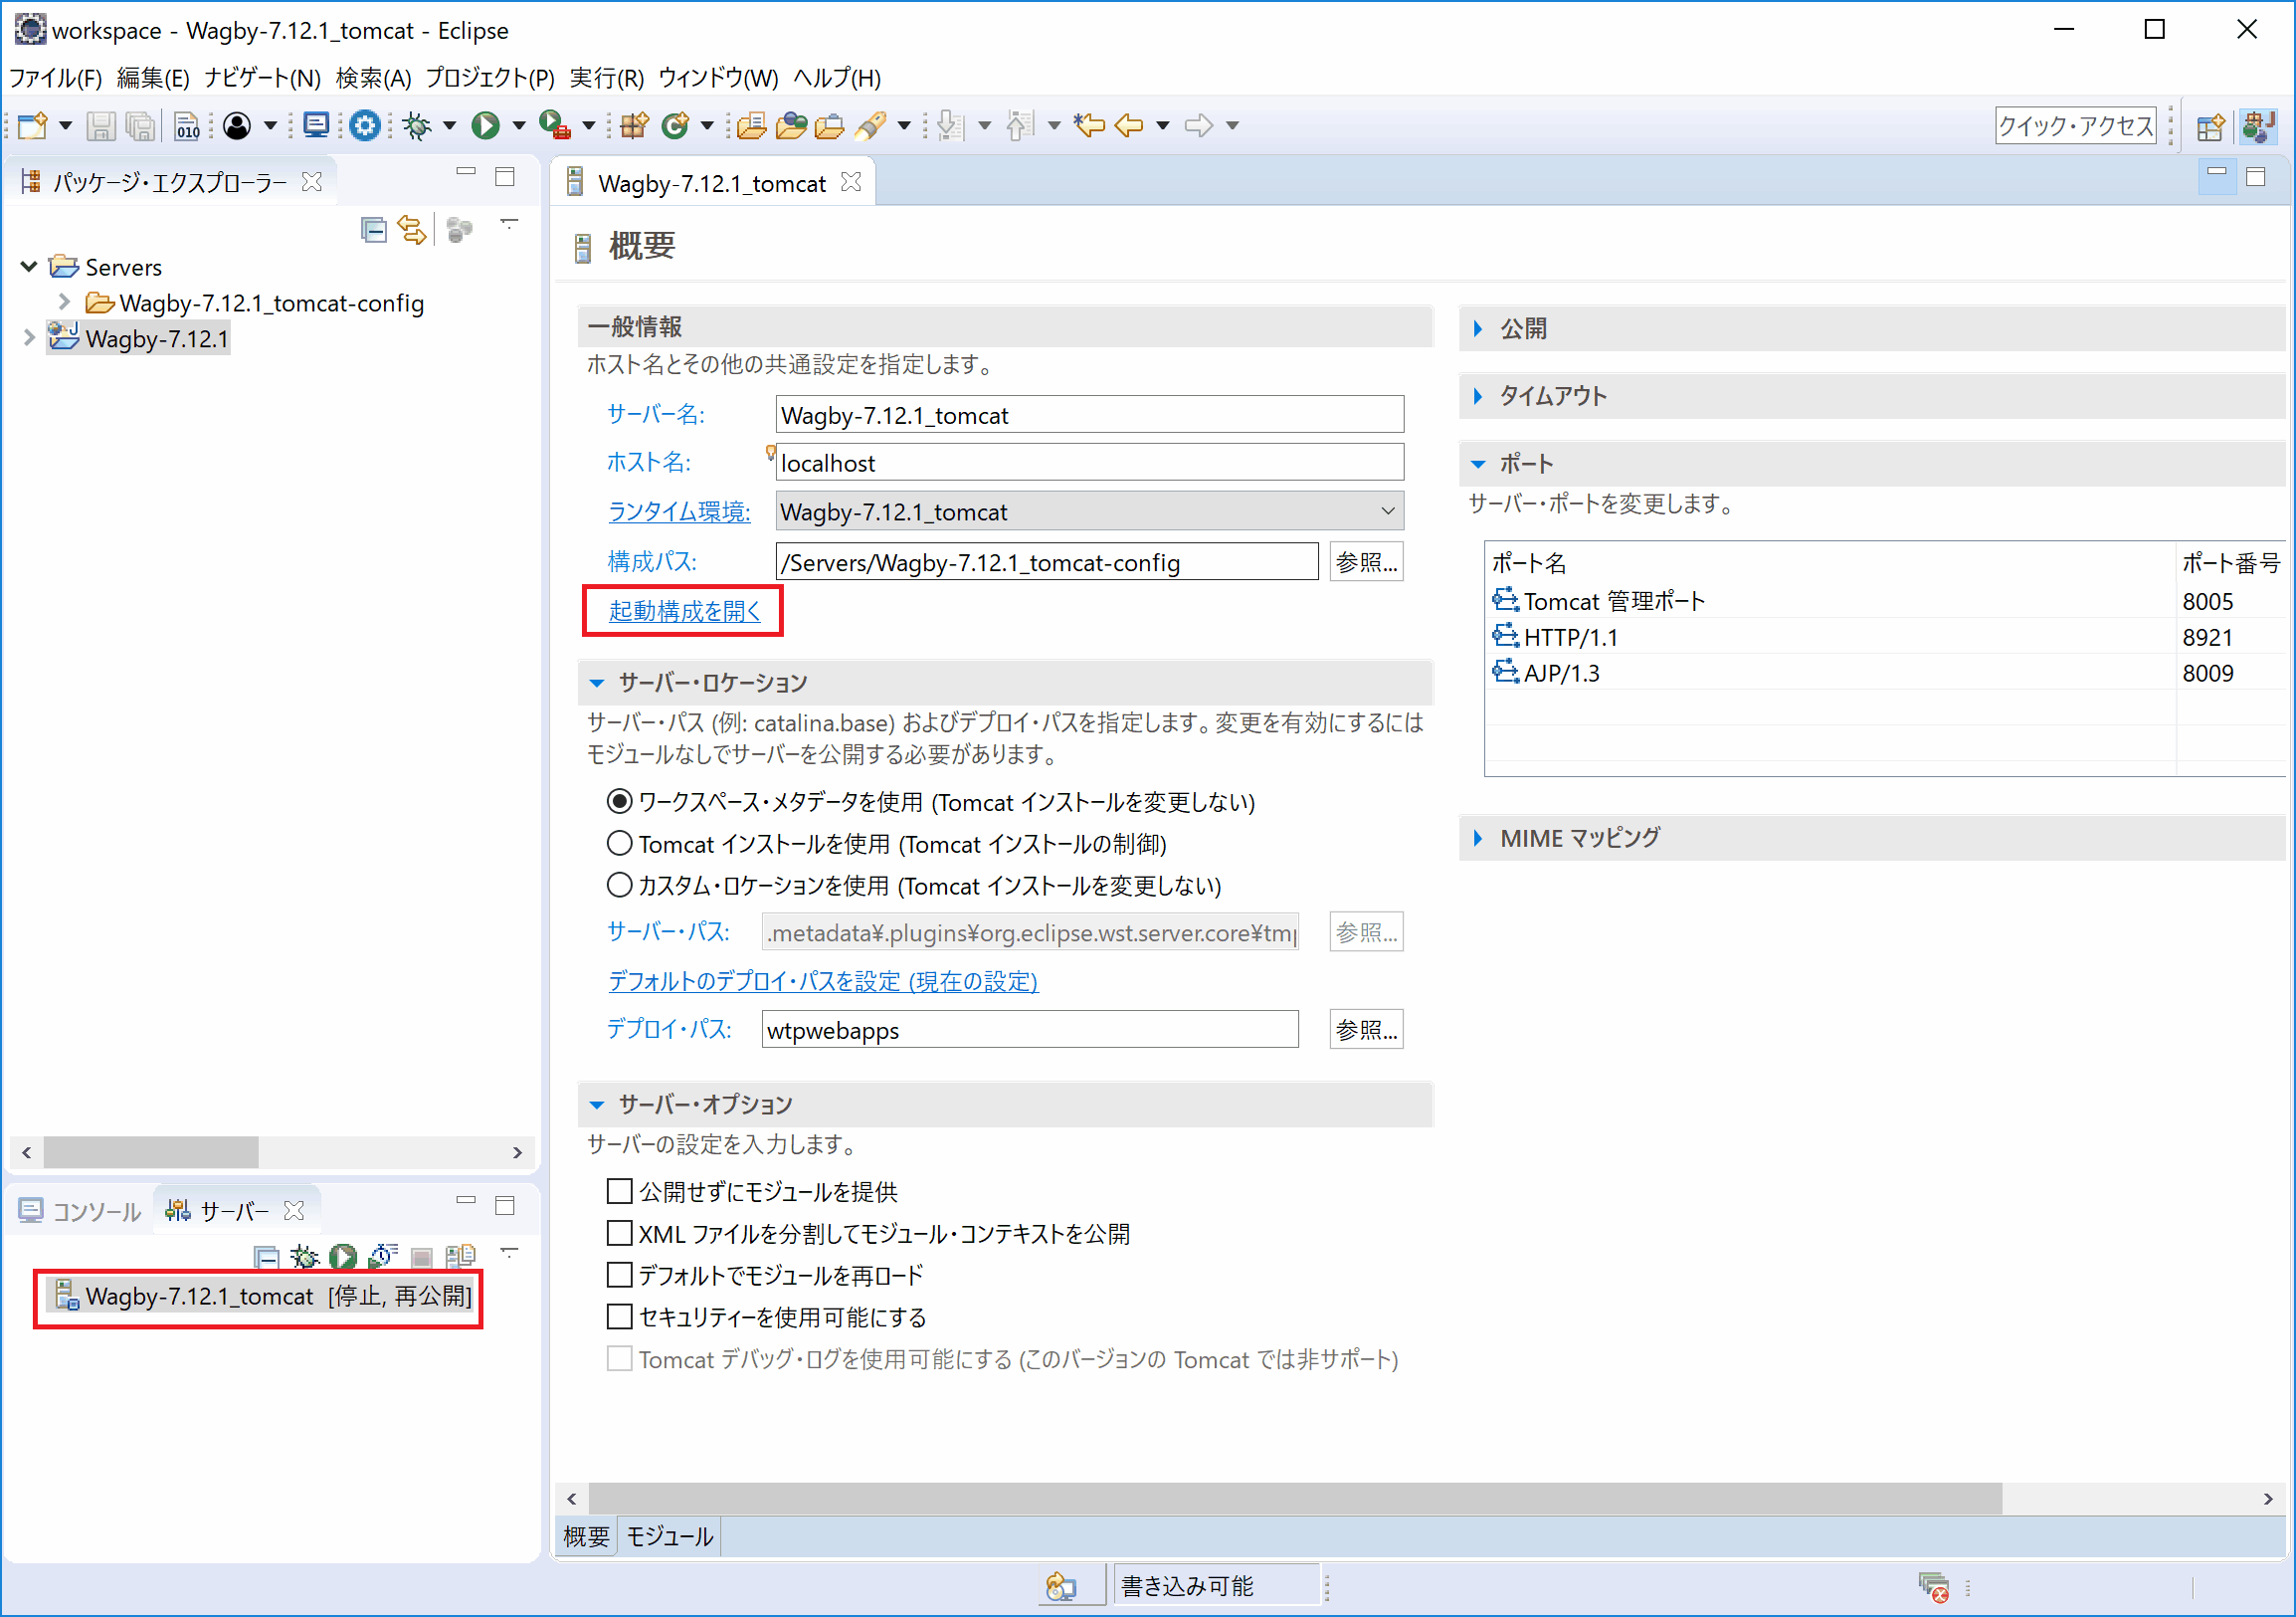Click Publish to server icon in Servers view
The height and width of the screenshot is (1617, 2296).
461,1257
